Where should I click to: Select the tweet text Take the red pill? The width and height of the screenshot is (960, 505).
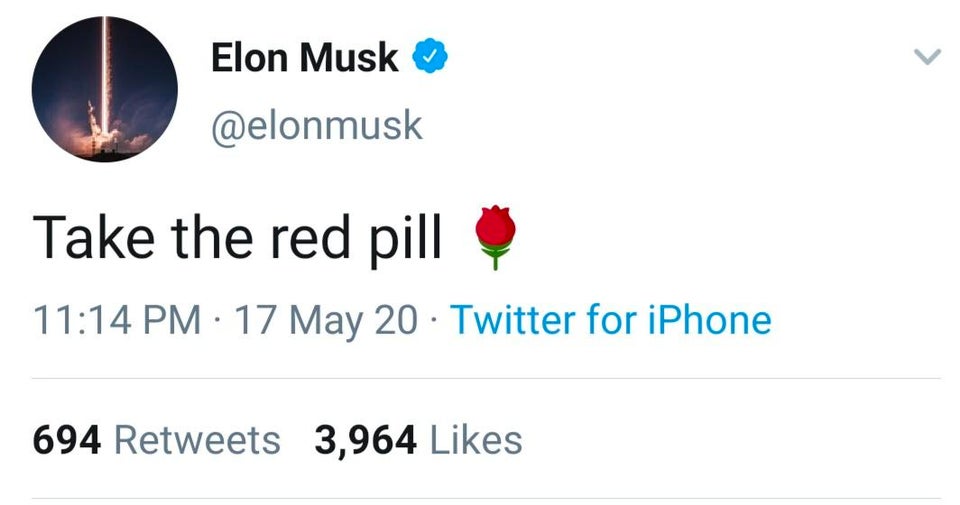point(237,238)
